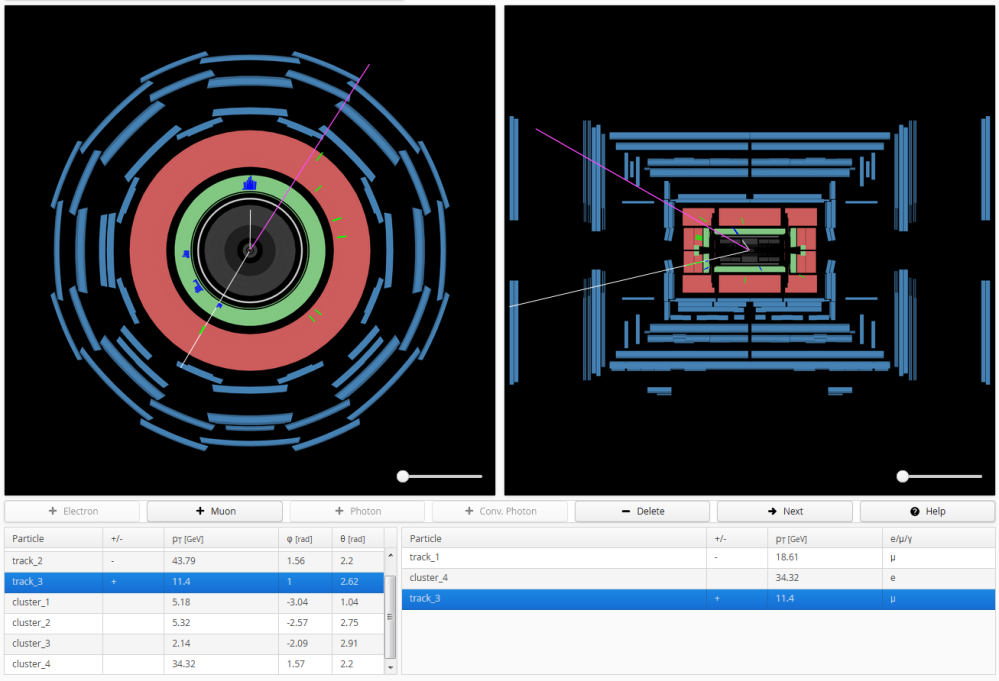Sort by φ [rad] column header
This screenshot has height=681, width=999.
tap(301, 539)
